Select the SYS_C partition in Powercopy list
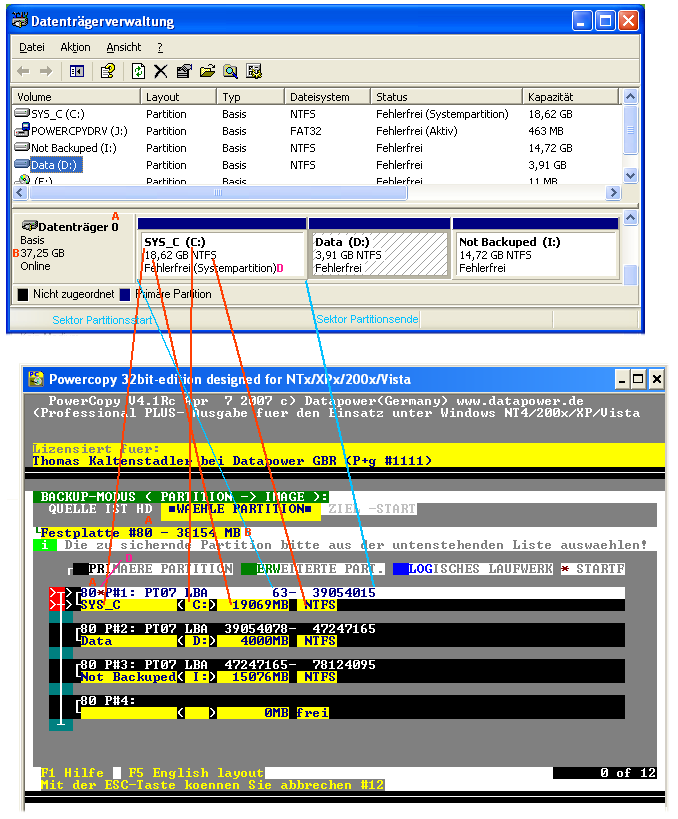Image resolution: width=678 pixels, height=819 pixels. (101, 605)
